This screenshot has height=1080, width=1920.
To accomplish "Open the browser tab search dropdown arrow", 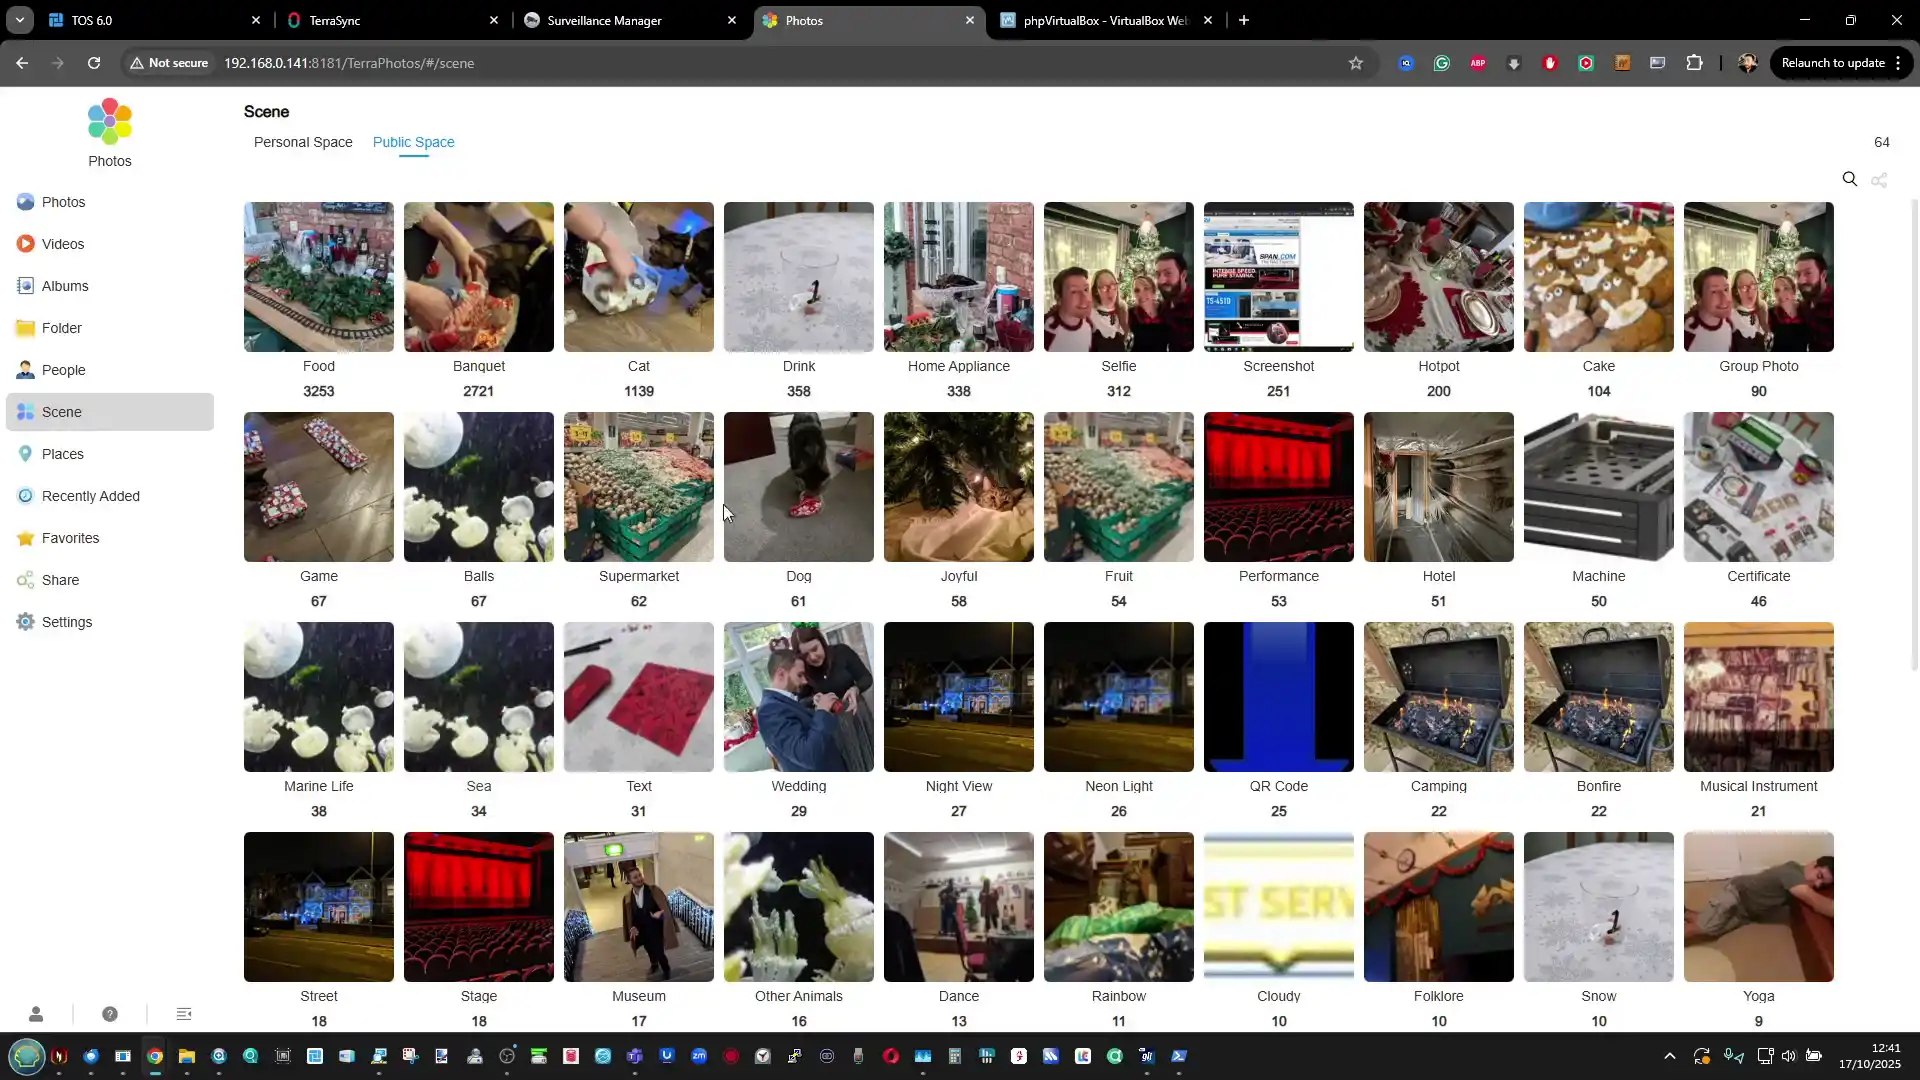I will click(19, 20).
